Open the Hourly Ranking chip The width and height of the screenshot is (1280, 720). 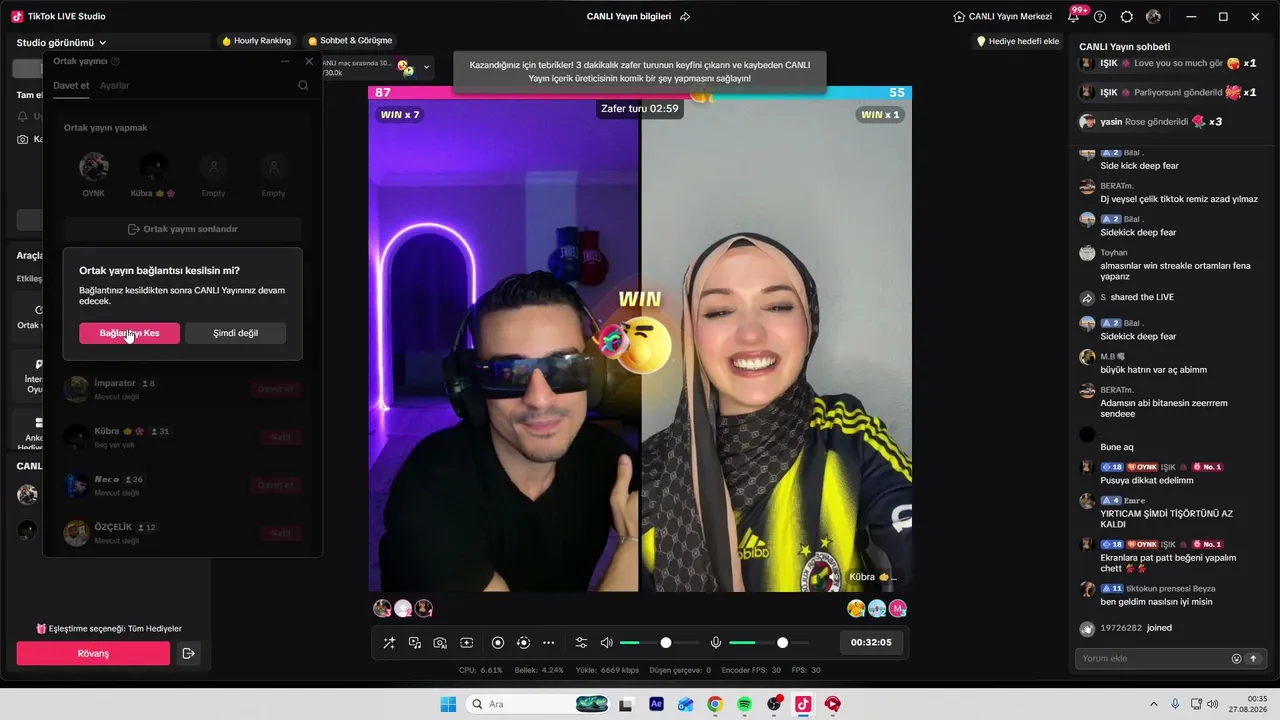[x=257, y=41]
